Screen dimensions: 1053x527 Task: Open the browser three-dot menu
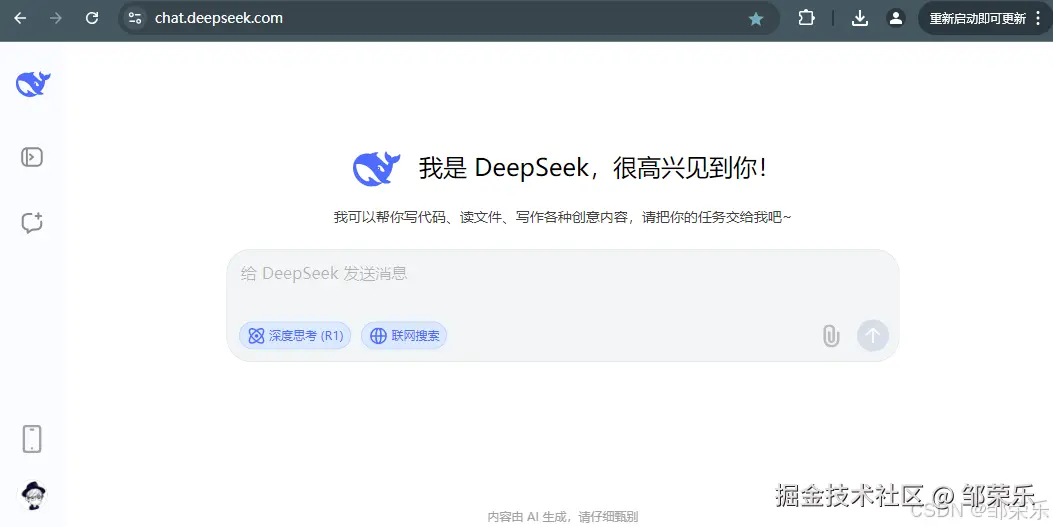(1039, 19)
